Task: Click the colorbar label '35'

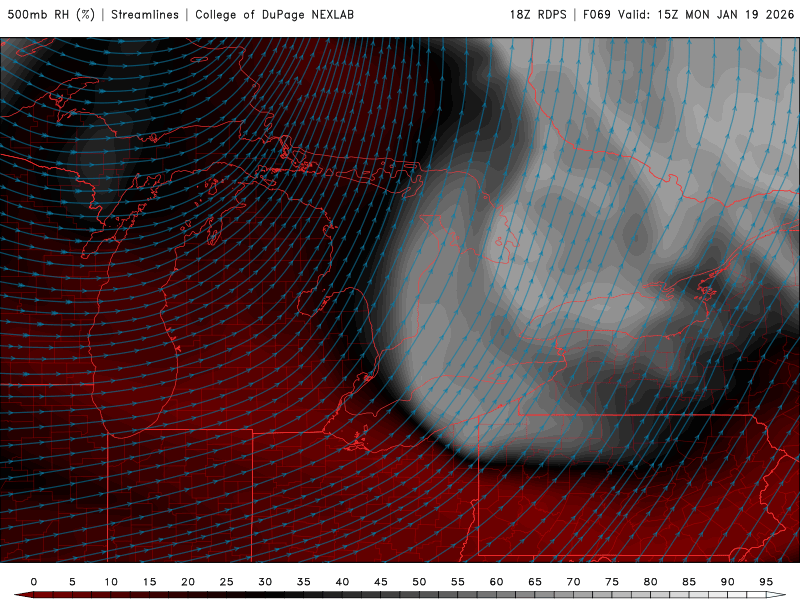Action: 304,582
